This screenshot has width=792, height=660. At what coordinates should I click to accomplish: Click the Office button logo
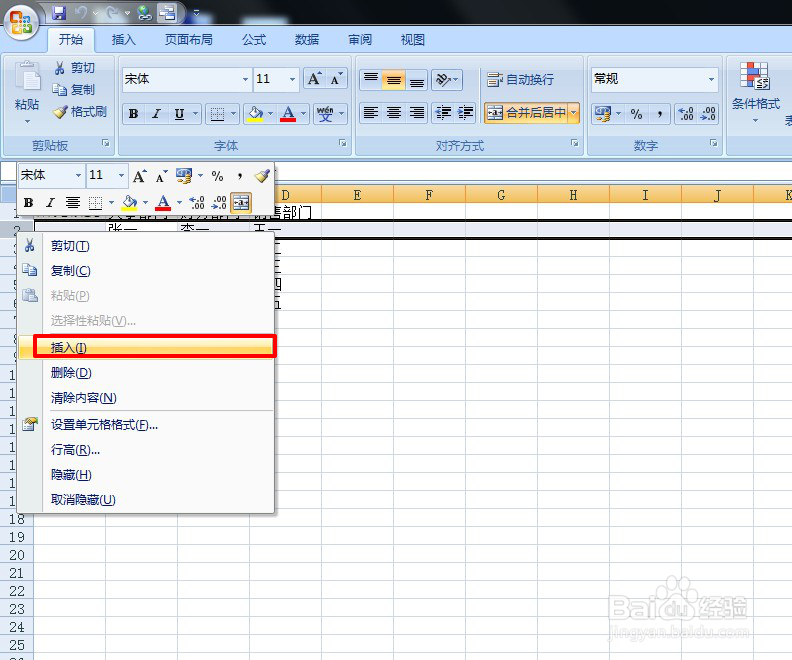pos(21,22)
